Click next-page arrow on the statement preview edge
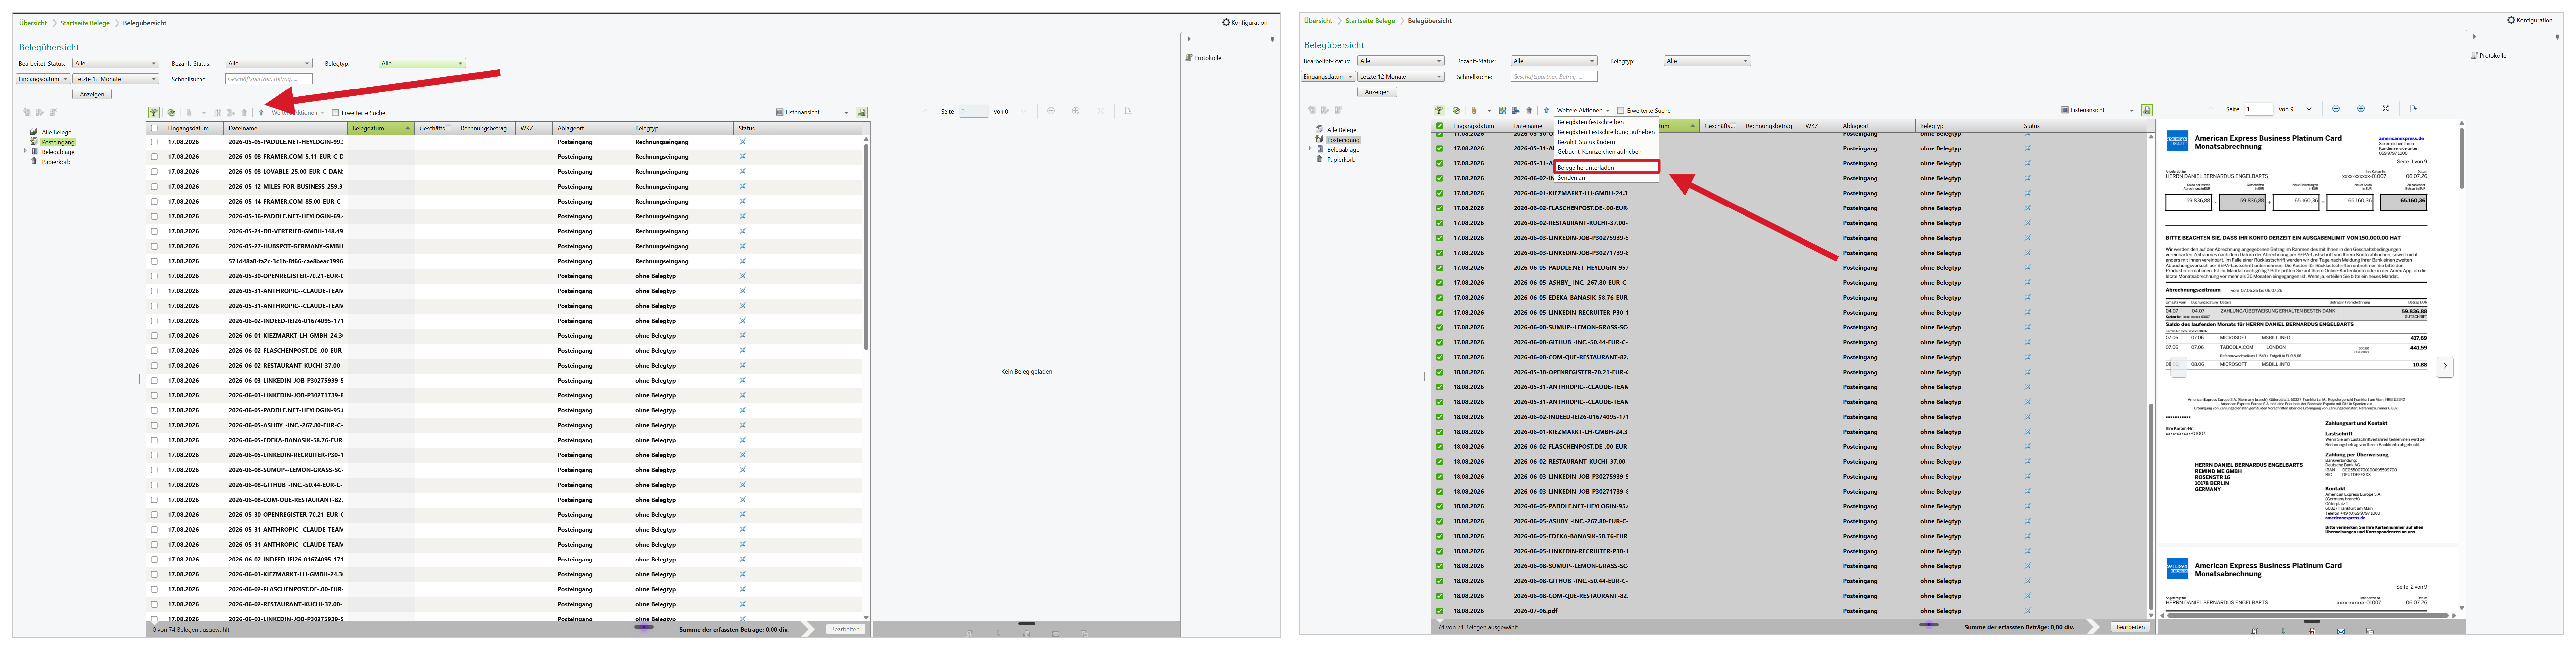Screen dimensions: 2576x650 2445,366
